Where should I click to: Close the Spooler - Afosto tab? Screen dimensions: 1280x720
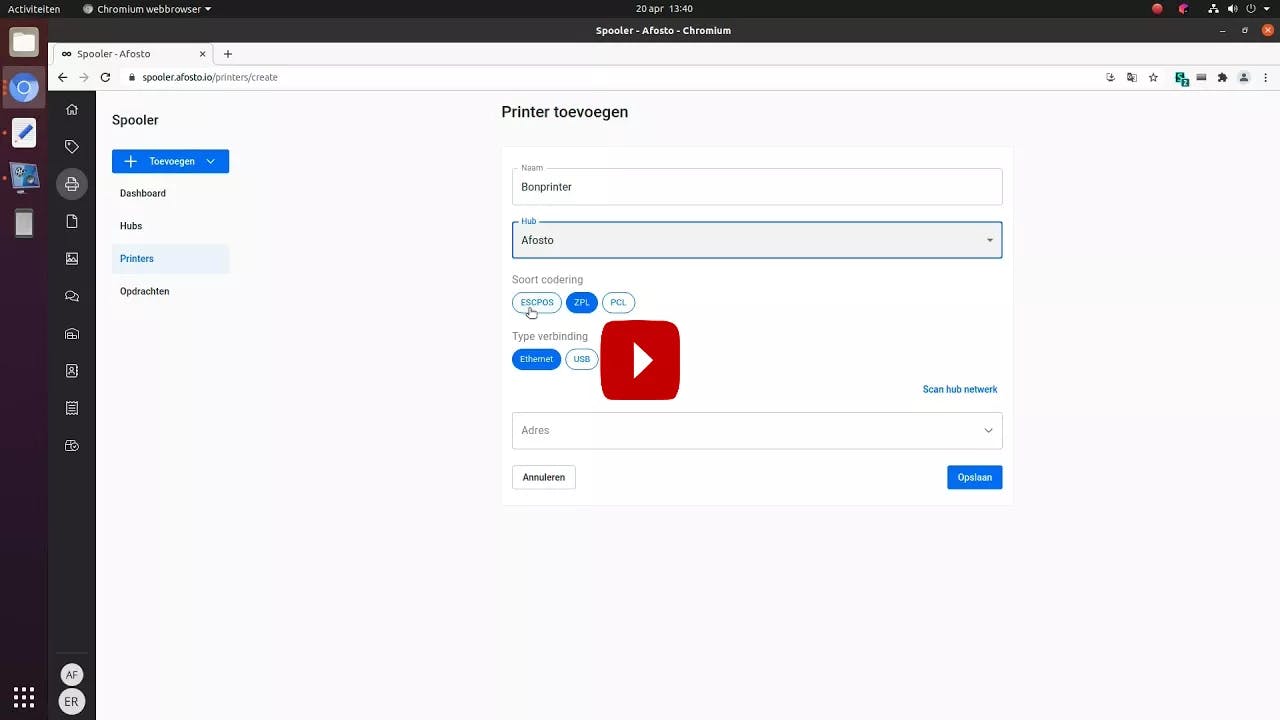point(203,54)
